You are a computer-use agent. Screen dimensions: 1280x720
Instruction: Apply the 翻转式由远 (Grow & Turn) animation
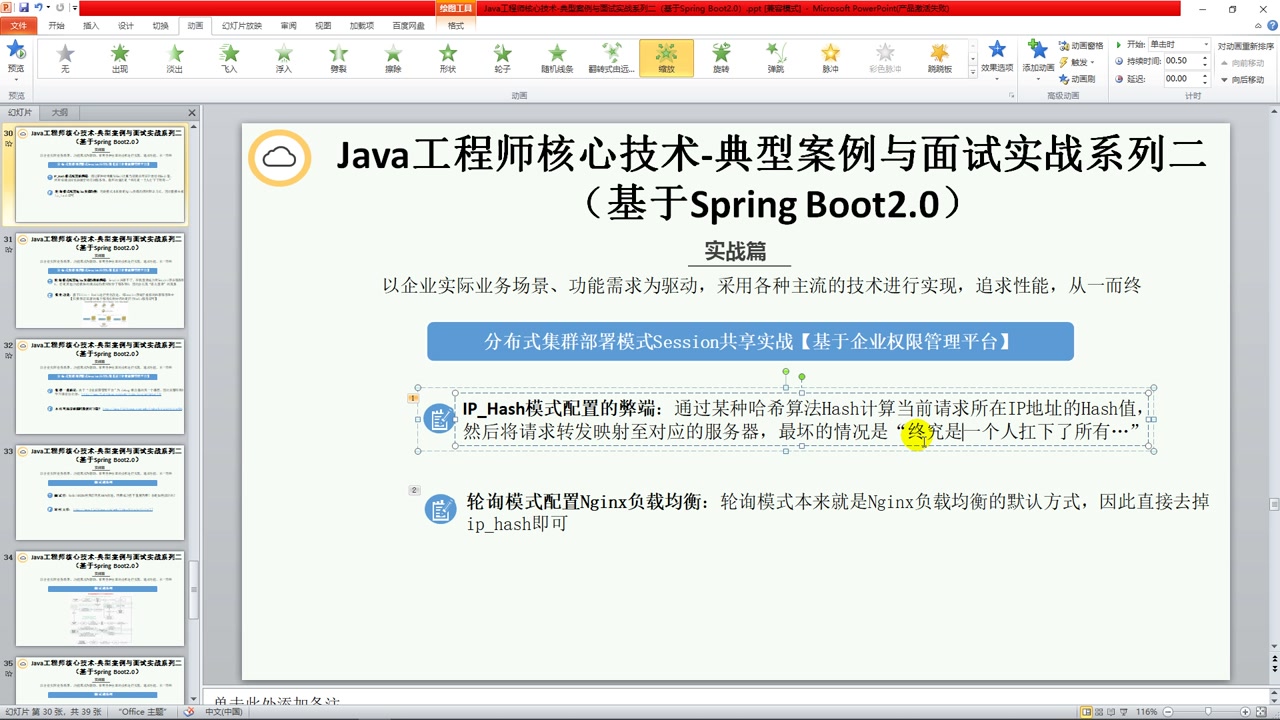click(611, 58)
